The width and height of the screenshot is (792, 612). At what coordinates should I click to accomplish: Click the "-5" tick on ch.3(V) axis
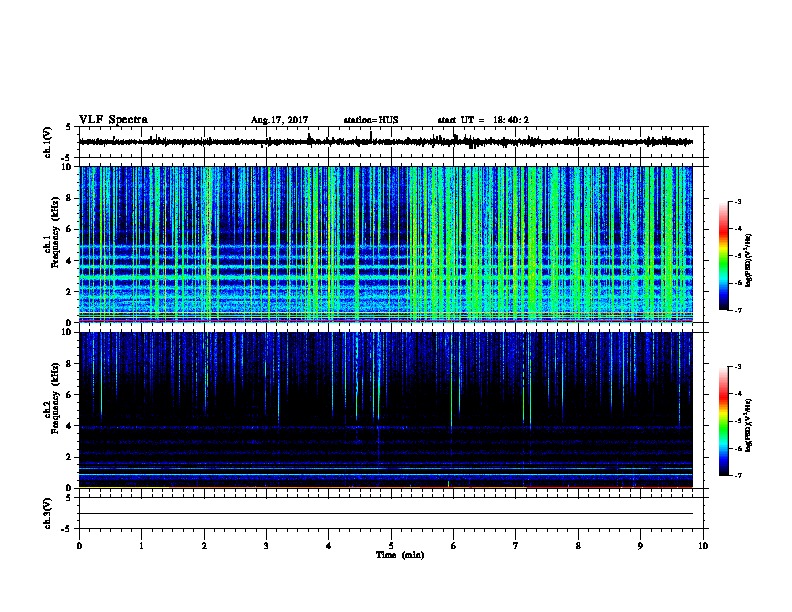(x=67, y=529)
